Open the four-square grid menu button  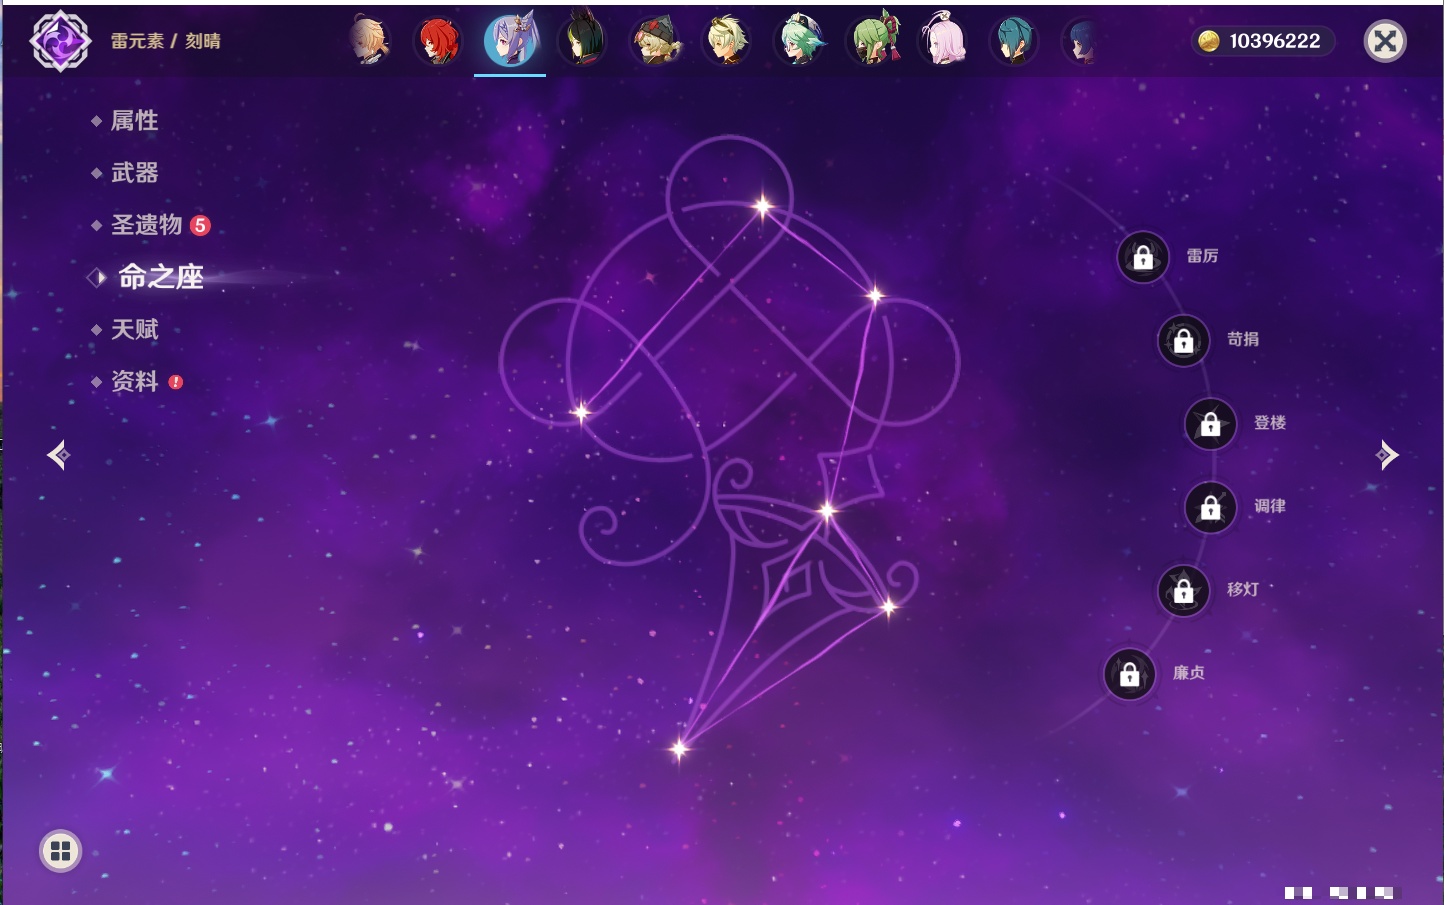(60, 851)
